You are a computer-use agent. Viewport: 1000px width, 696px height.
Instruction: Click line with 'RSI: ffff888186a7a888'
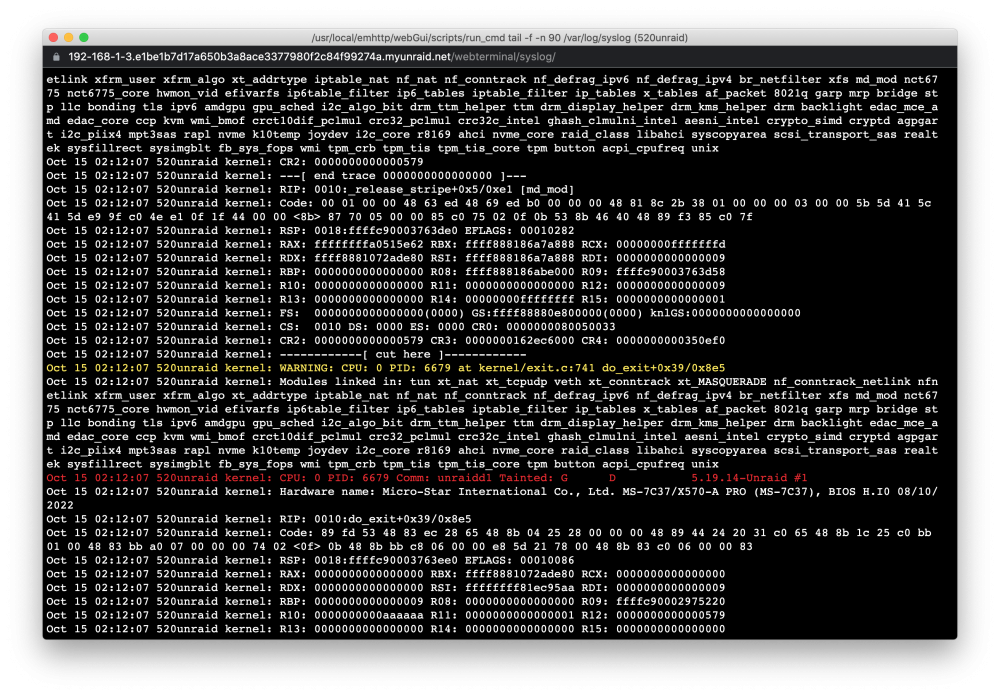coord(386,258)
